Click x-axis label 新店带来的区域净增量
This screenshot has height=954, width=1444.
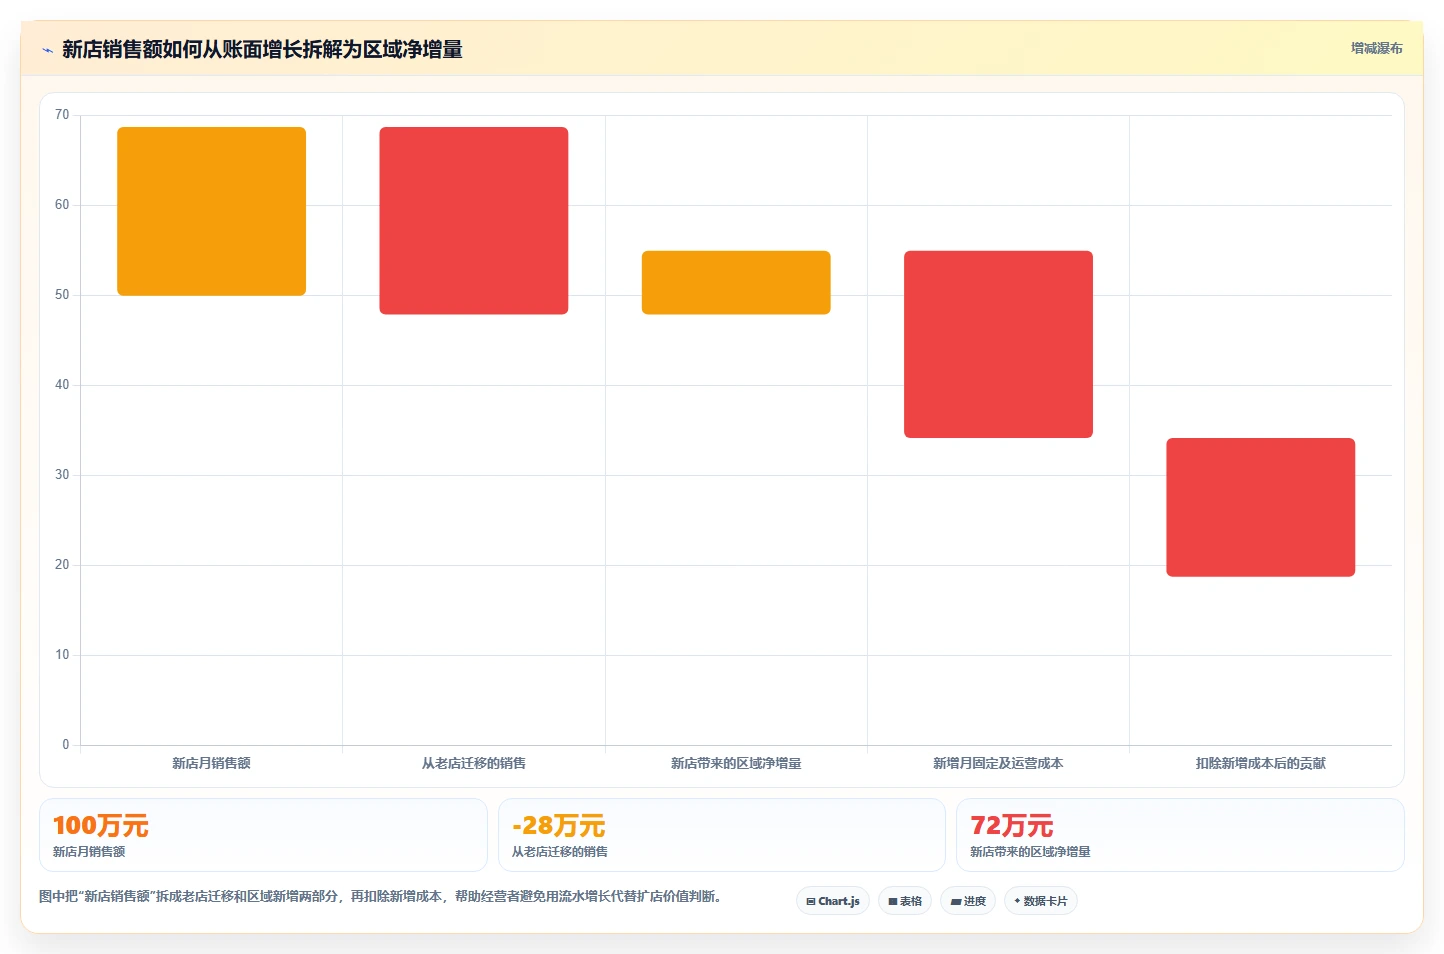pyautogui.click(x=736, y=763)
